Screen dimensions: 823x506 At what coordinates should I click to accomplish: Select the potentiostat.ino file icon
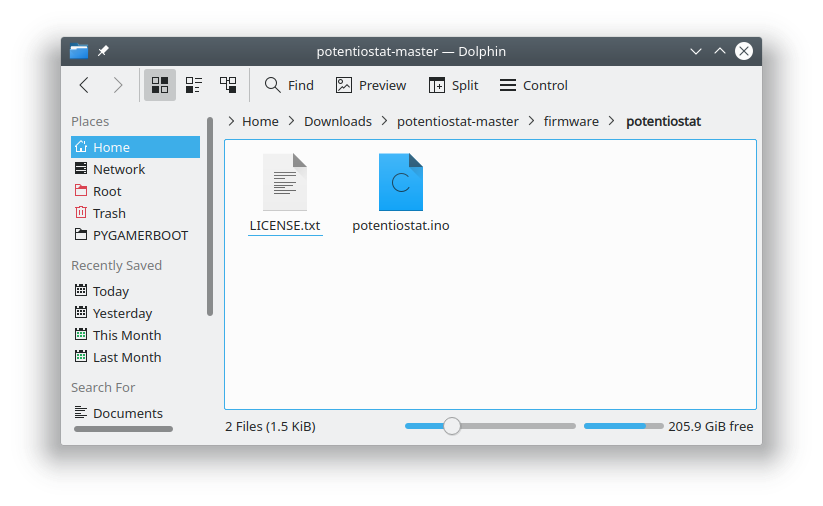click(401, 182)
